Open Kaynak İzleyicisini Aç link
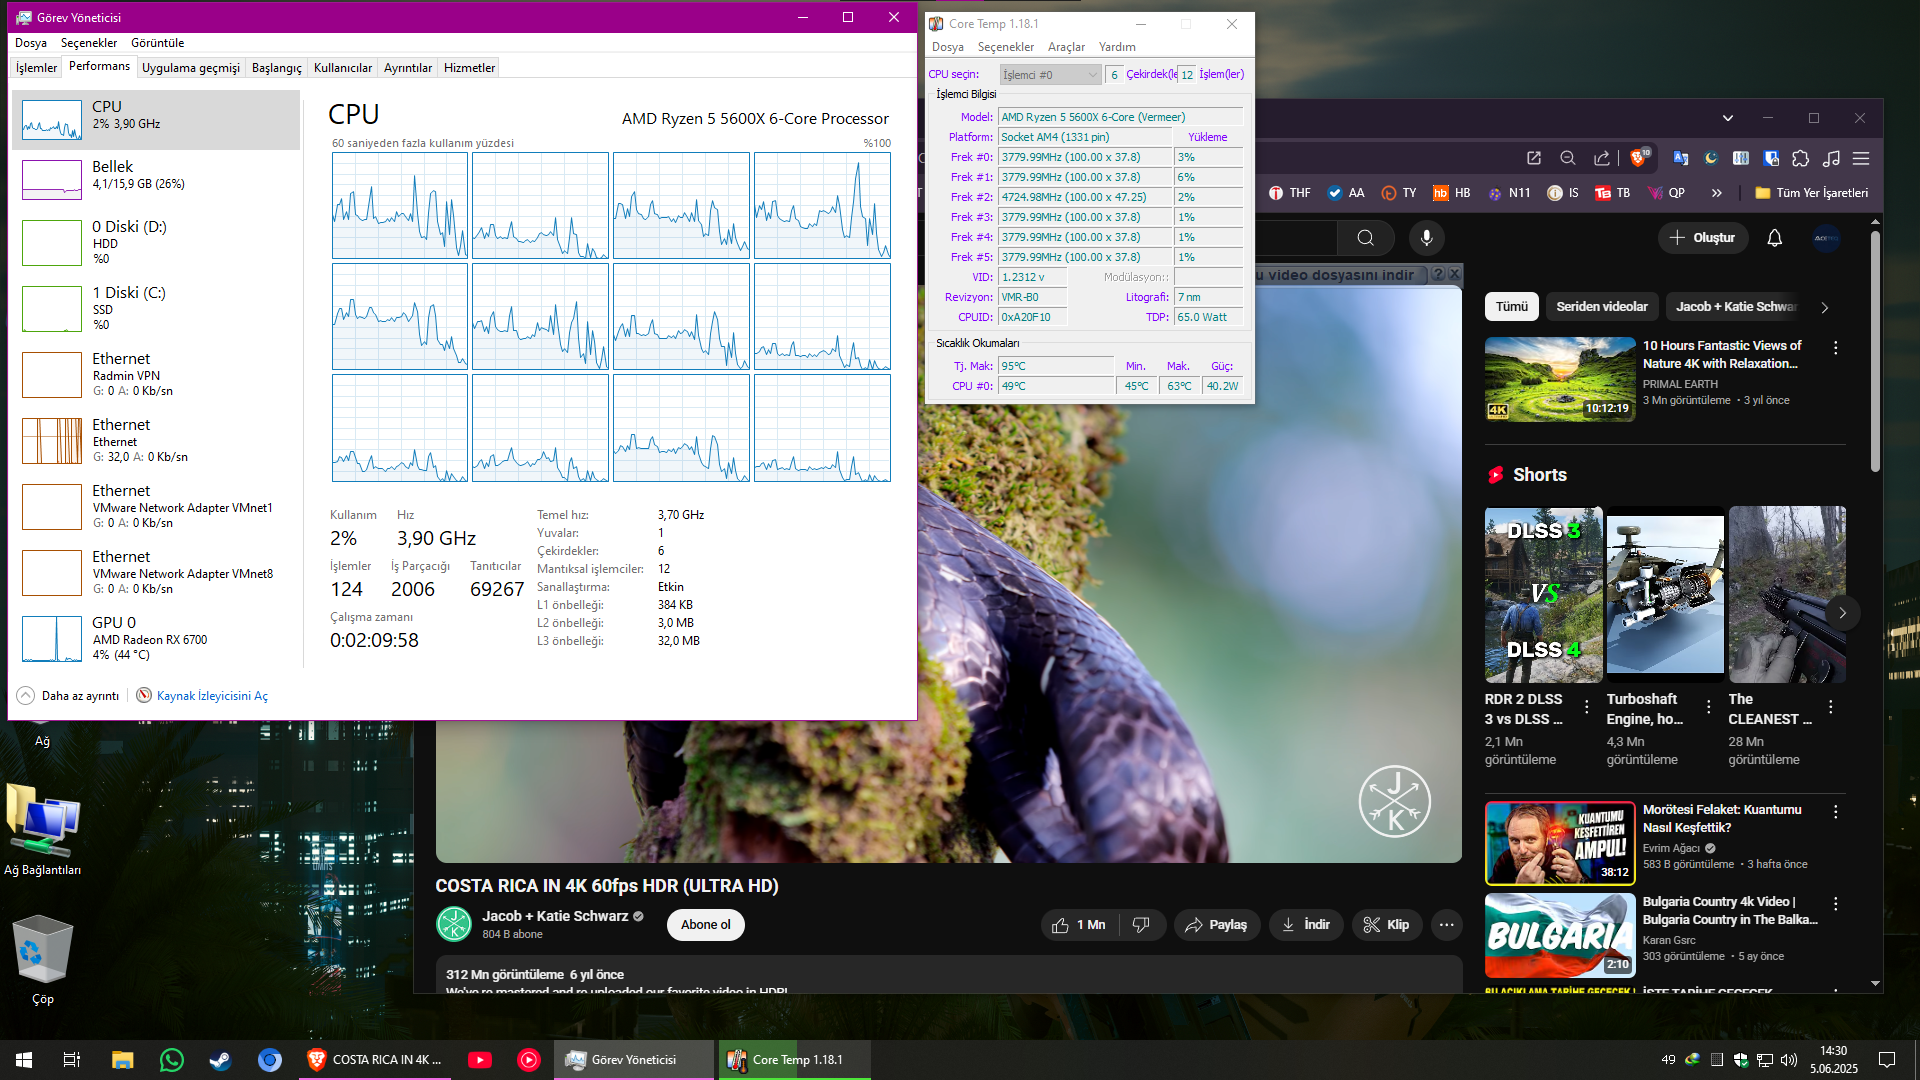The image size is (1920, 1080). pyautogui.click(x=212, y=696)
